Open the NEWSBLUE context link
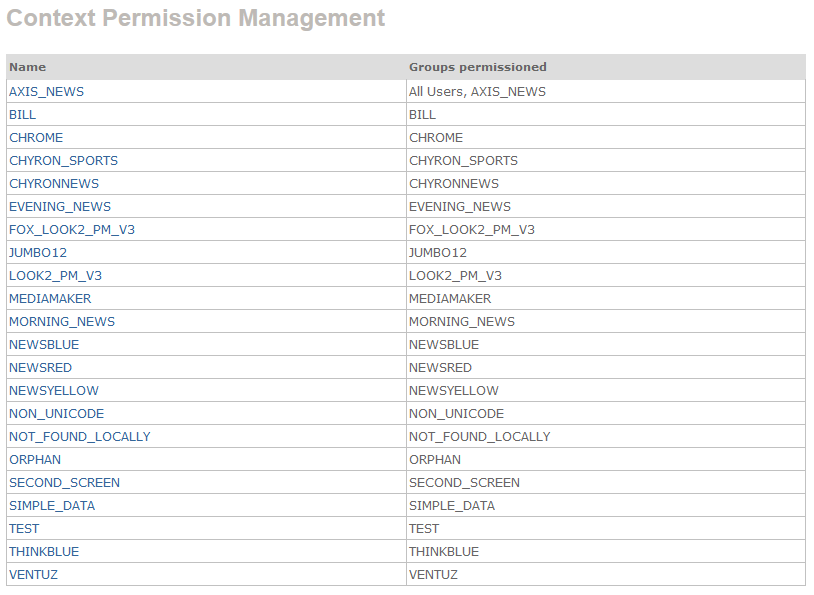Screen dimensions: 814x595 pyautogui.click(x=44, y=344)
